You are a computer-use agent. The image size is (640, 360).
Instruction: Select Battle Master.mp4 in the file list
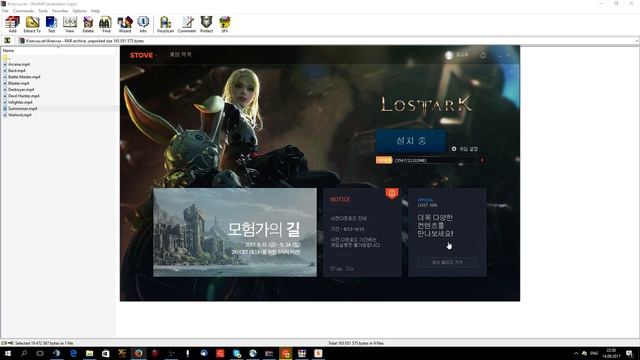coord(24,77)
